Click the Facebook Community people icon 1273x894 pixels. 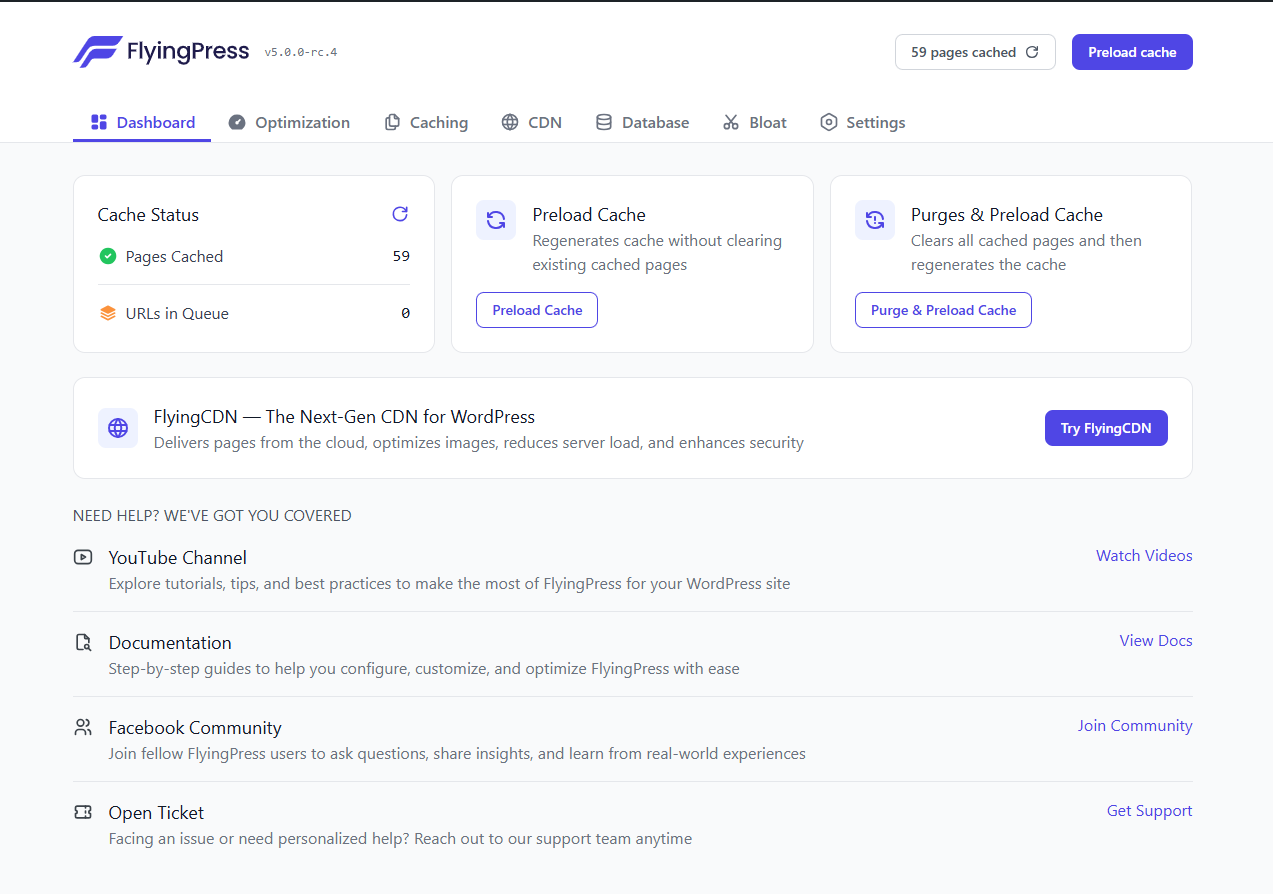pyautogui.click(x=83, y=727)
